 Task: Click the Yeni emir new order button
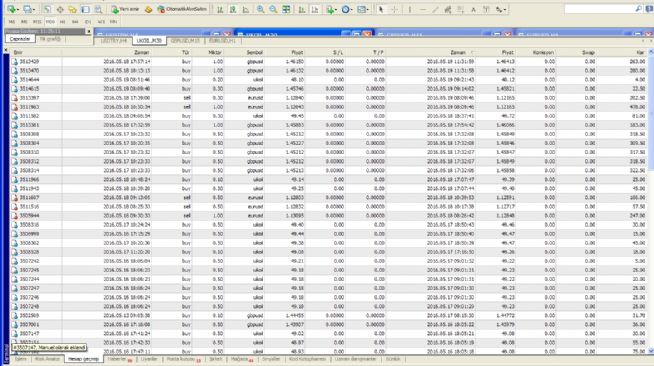[125, 9]
